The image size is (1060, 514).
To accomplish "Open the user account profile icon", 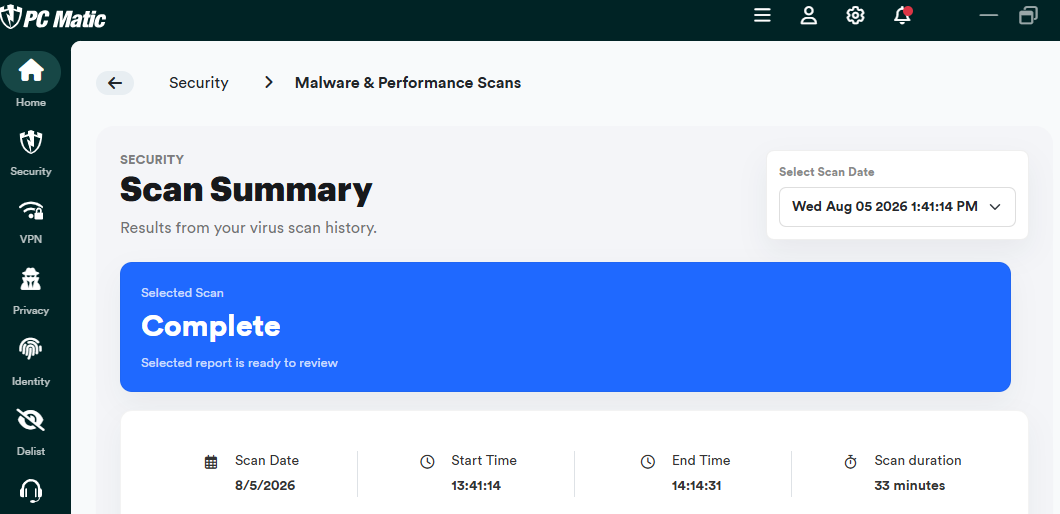I will pyautogui.click(x=809, y=16).
